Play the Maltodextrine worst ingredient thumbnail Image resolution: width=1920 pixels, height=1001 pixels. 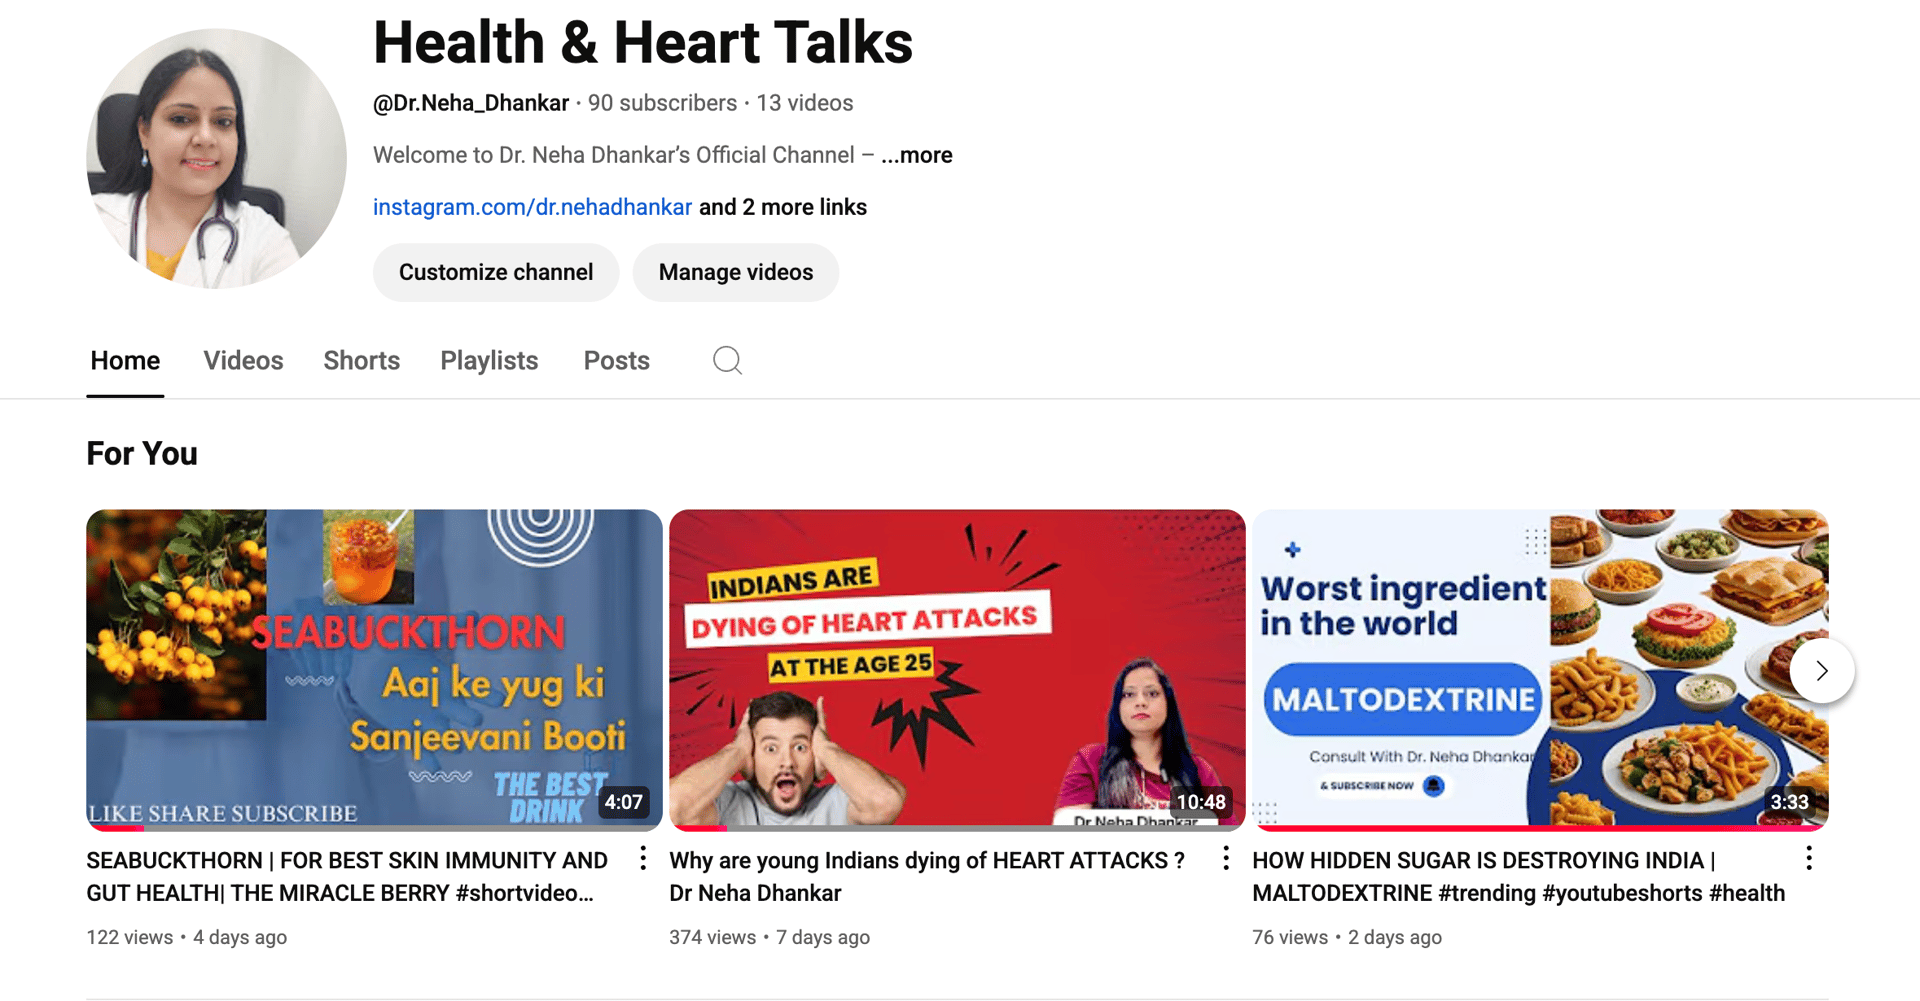point(1540,669)
